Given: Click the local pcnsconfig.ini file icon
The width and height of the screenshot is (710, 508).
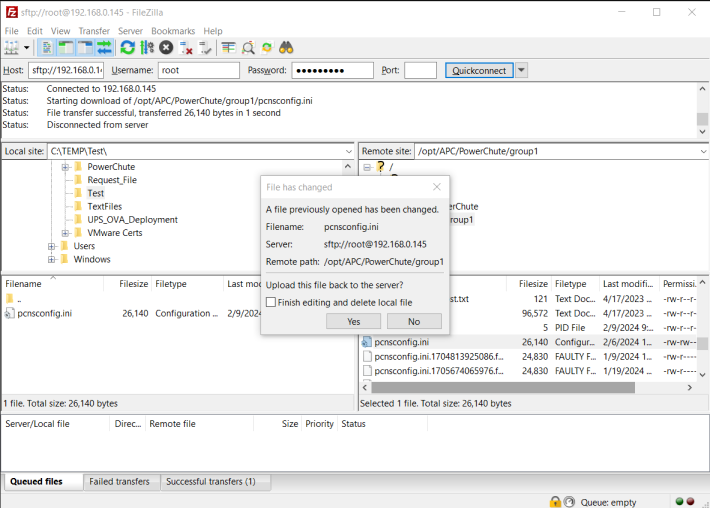Looking at the screenshot, I should [9, 313].
